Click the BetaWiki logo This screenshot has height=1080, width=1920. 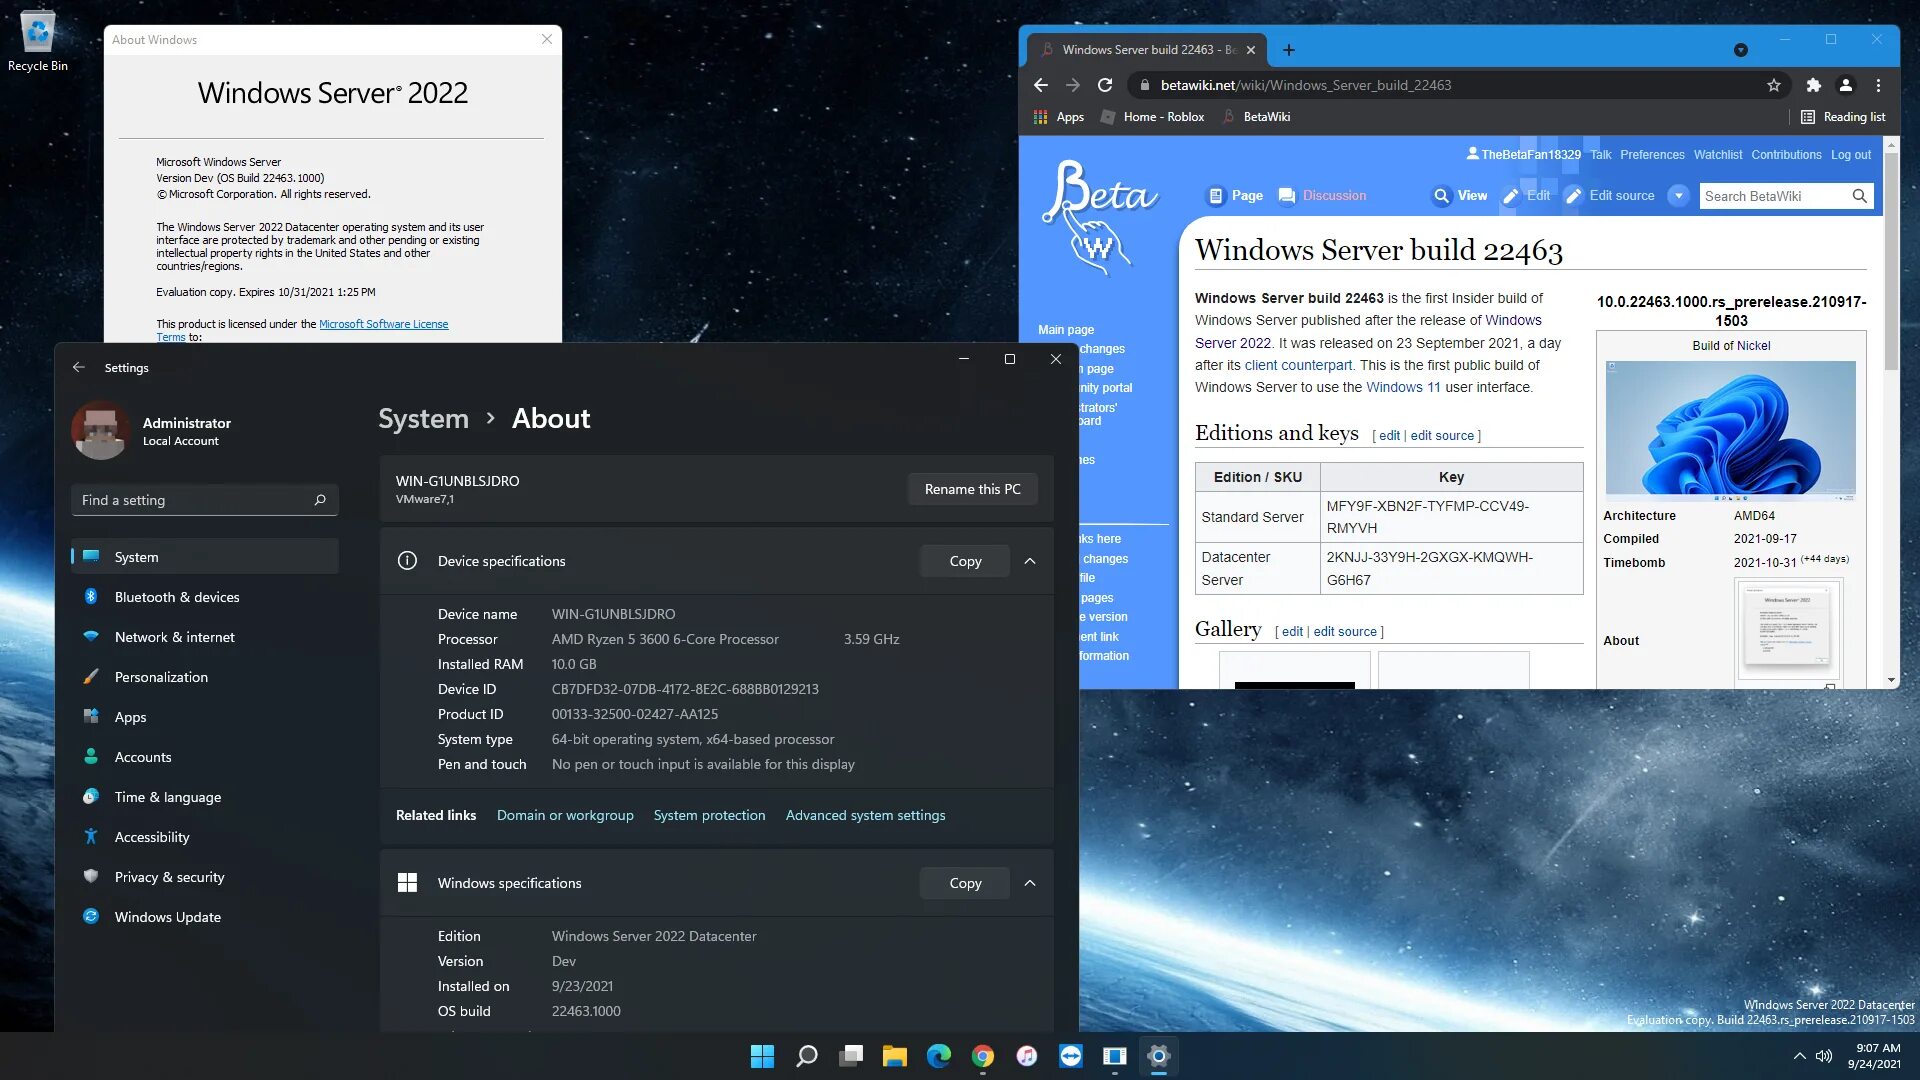click(x=1099, y=218)
